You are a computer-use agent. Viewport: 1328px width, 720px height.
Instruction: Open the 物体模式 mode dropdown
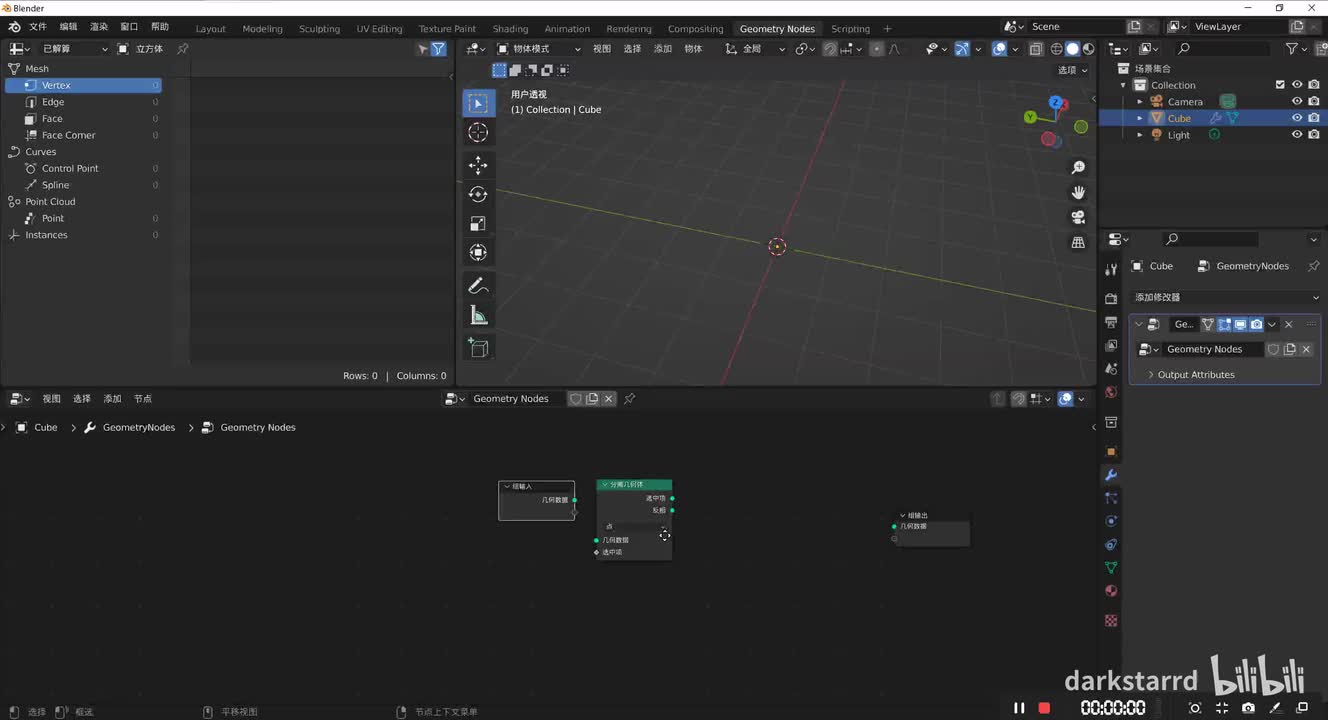point(538,48)
